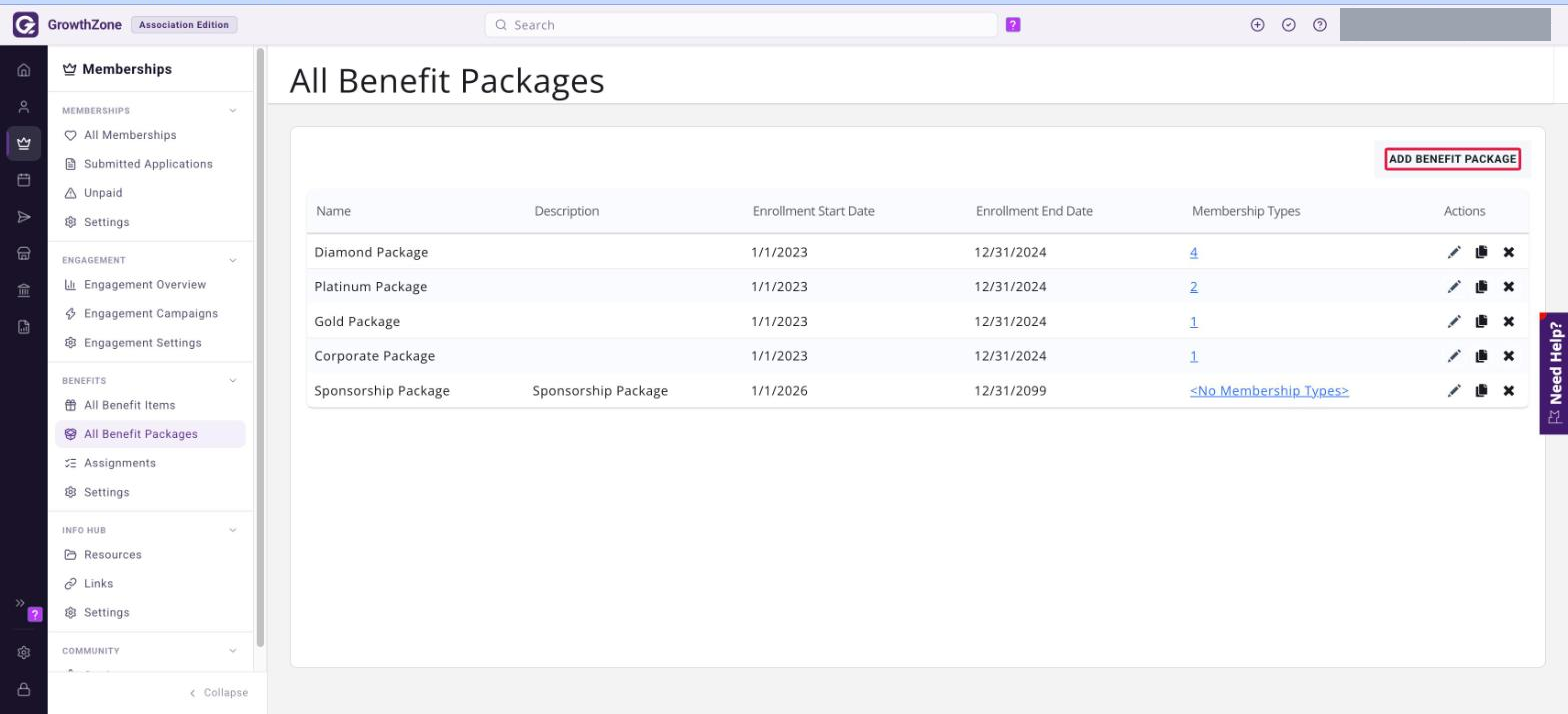Open the Home icon in left rail
Image resolution: width=1568 pixels, height=714 pixels.
click(24, 70)
